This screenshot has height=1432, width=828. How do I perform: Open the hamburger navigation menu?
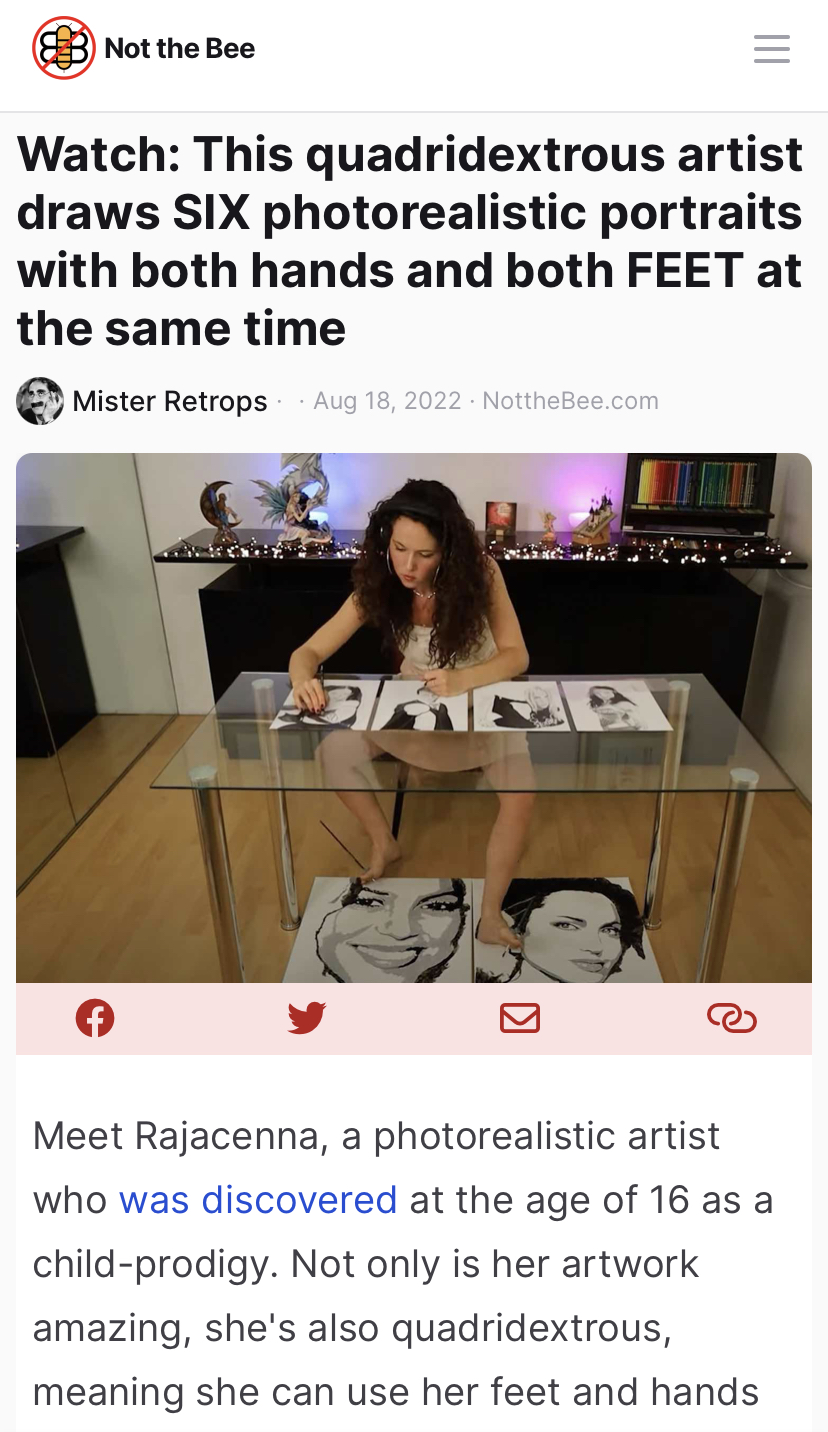point(772,48)
